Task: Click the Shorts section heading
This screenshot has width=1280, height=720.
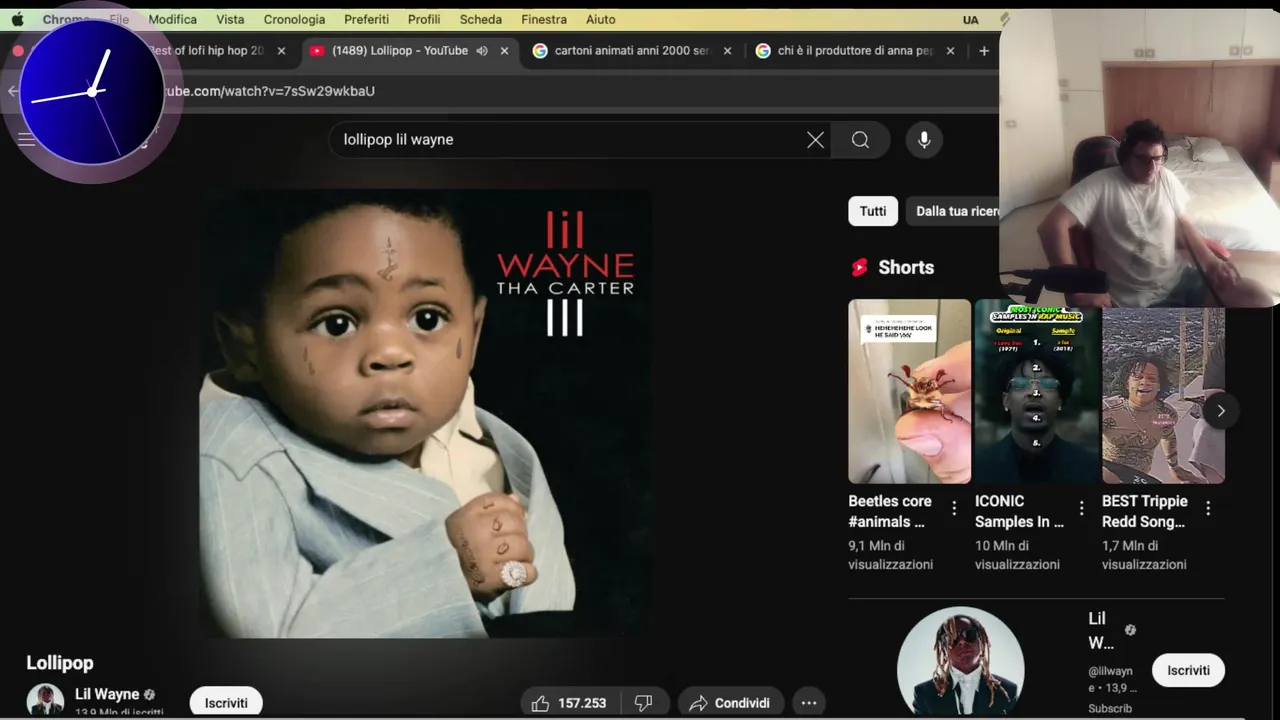Action: click(x=906, y=267)
